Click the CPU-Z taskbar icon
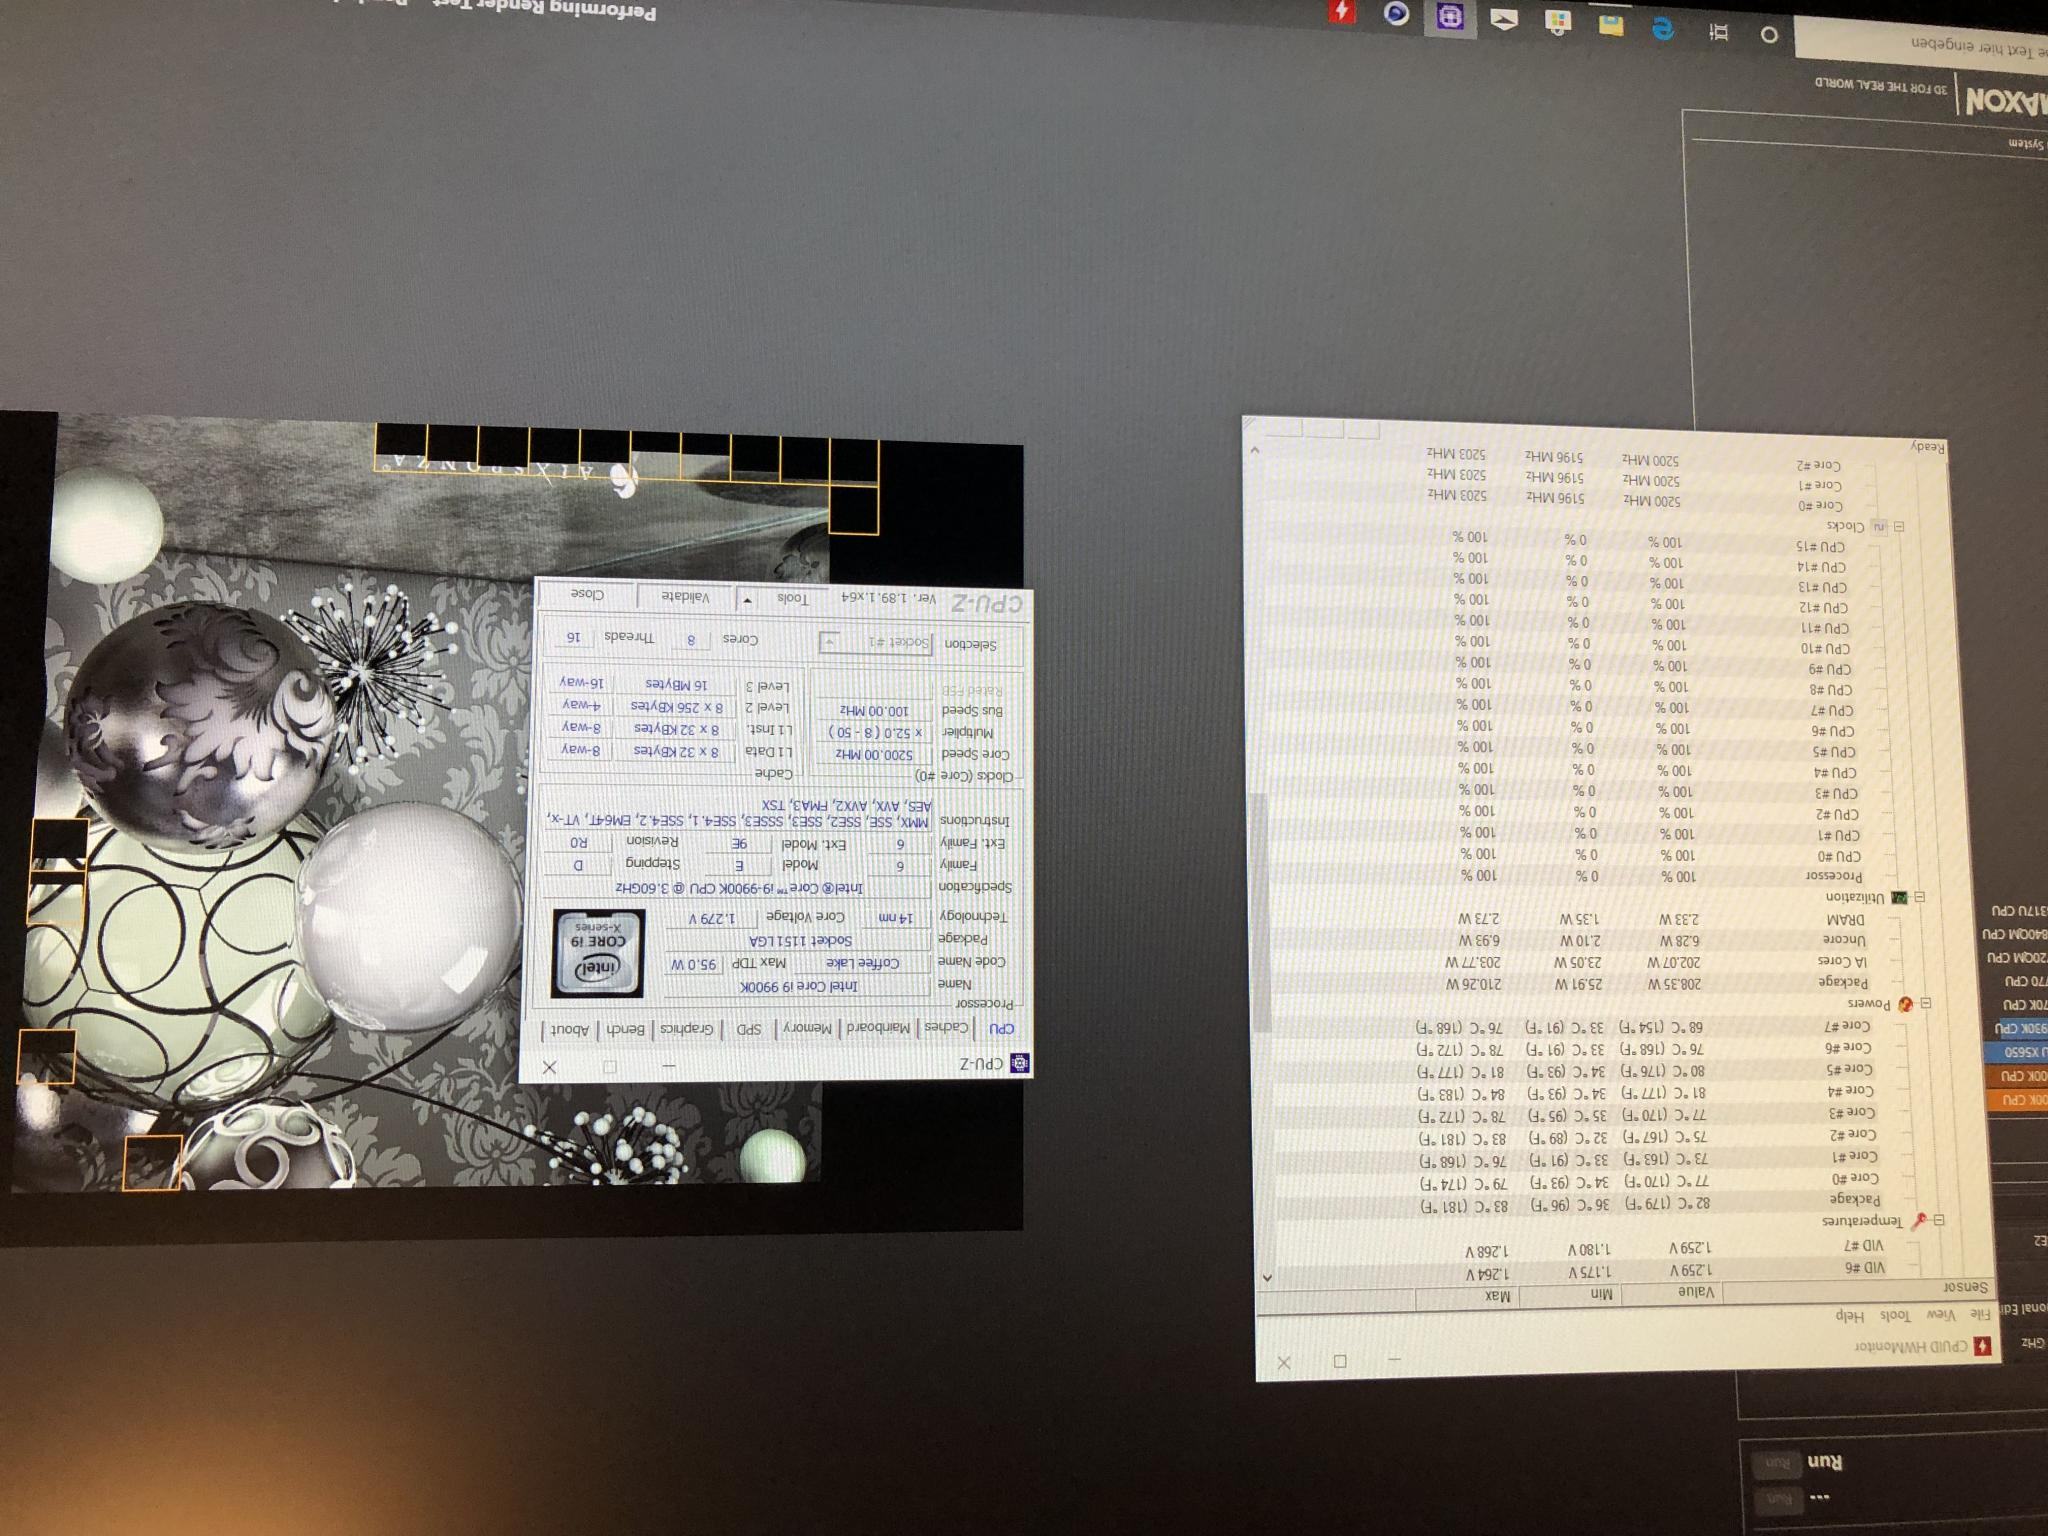This screenshot has height=1536, width=2048. pos(1450,17)
